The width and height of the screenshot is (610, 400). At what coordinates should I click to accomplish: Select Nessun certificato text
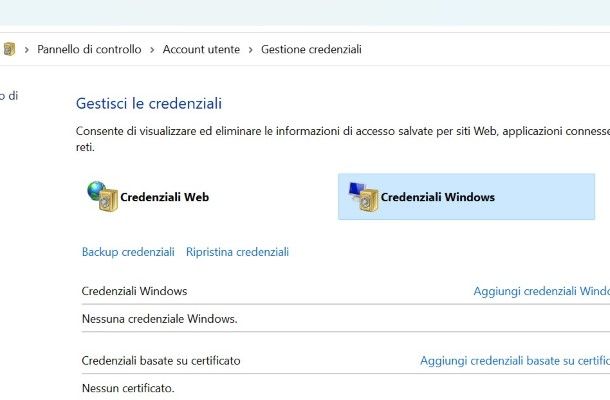click(x=128, y=388)
